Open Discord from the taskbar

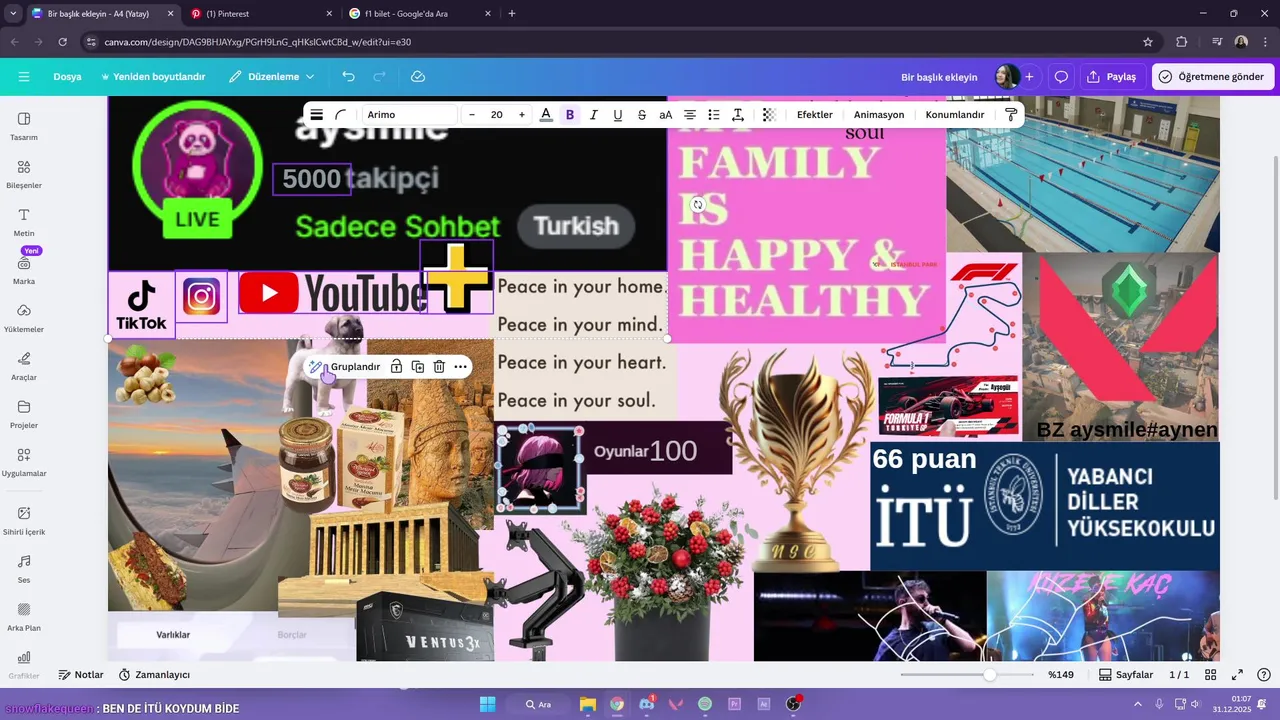[x=647, y=704]
